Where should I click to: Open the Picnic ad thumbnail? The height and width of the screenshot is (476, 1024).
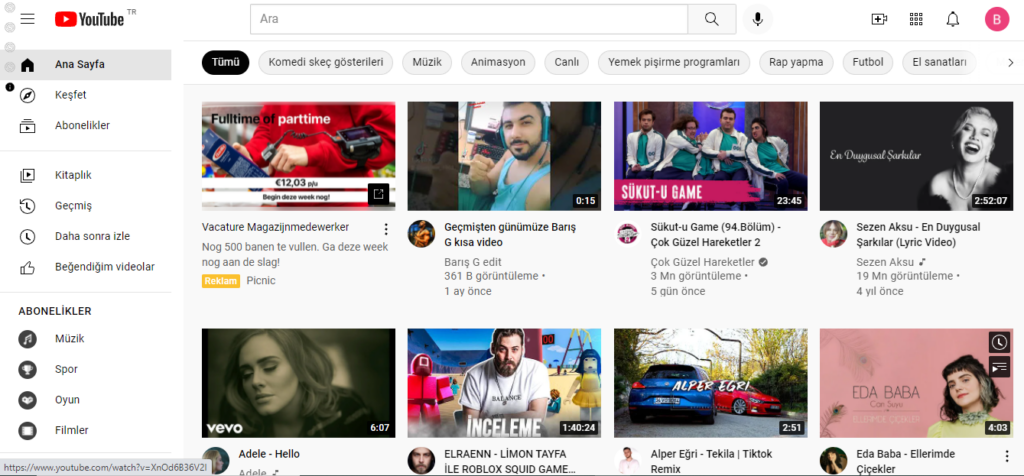pos(298,156)
